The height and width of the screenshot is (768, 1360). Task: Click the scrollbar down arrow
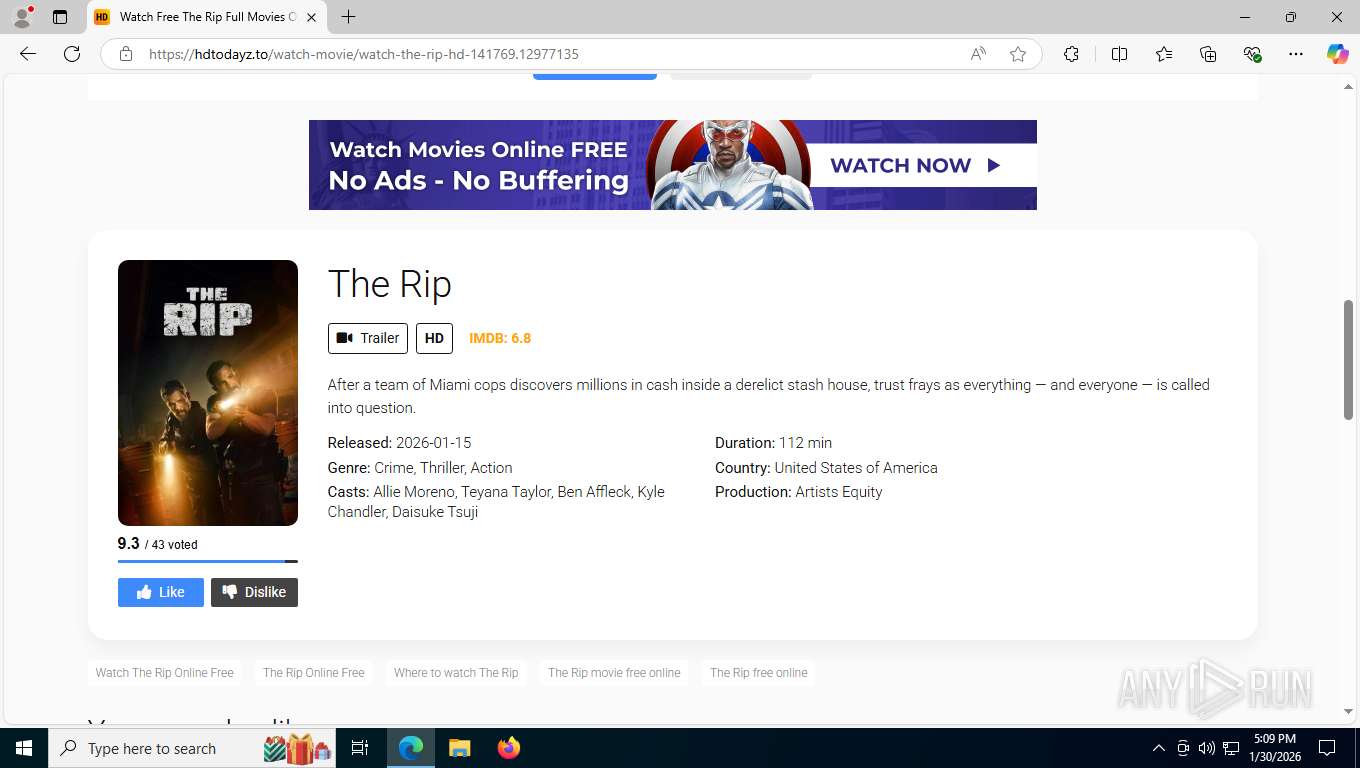click(1348, 711)
